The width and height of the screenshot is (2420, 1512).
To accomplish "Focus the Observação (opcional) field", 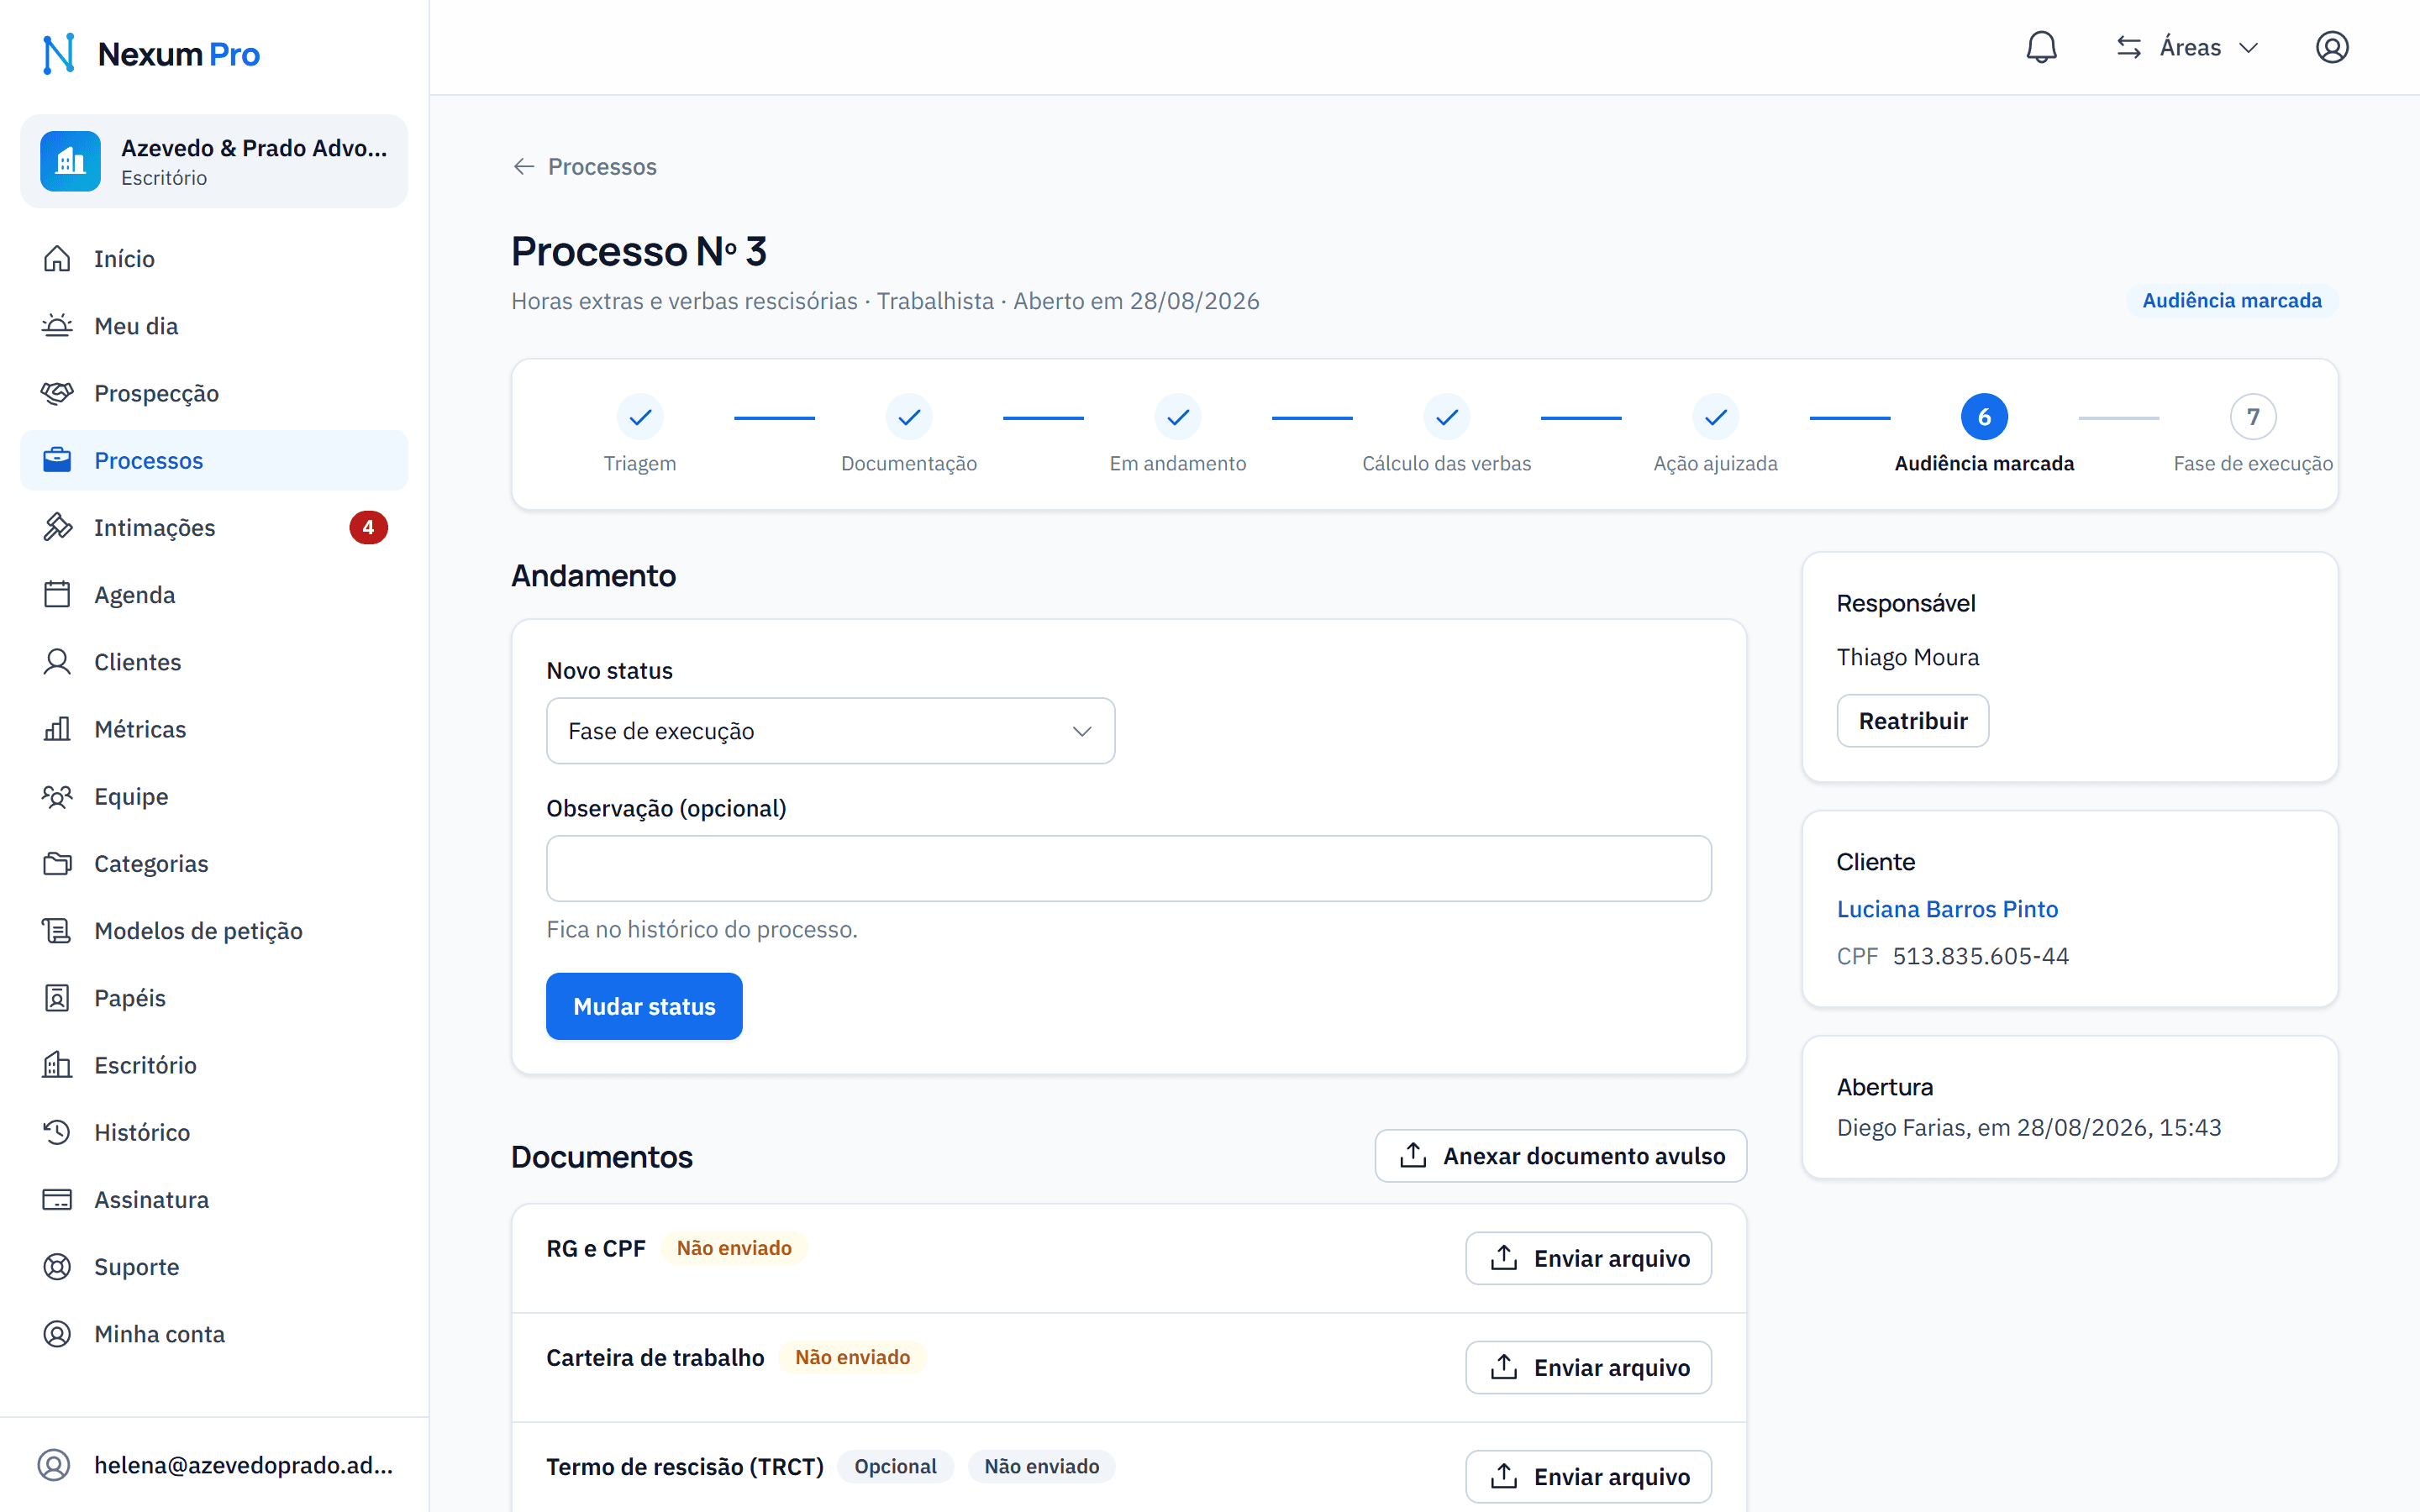I will point(1129,868).
